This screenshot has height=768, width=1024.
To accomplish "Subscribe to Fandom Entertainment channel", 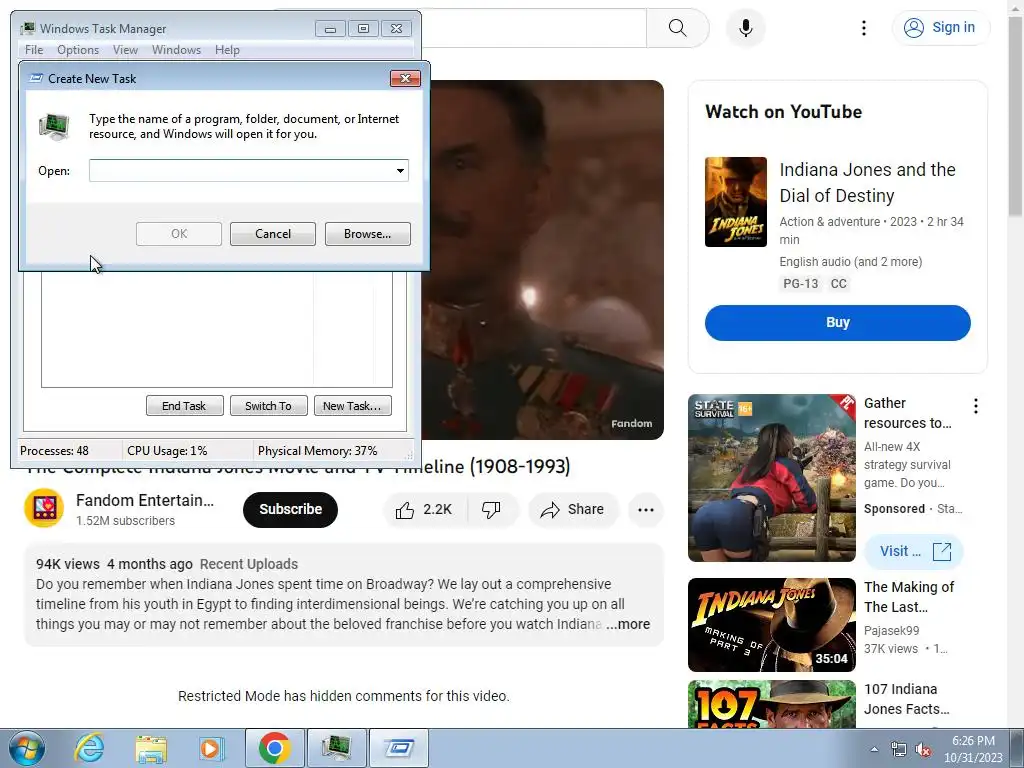I will point(290,509).
